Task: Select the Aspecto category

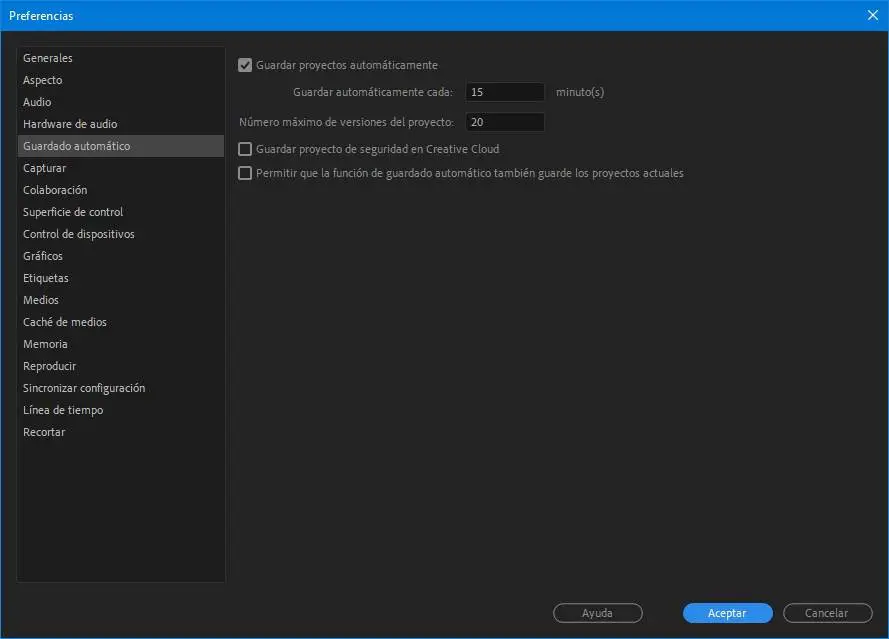Action: 121,80
